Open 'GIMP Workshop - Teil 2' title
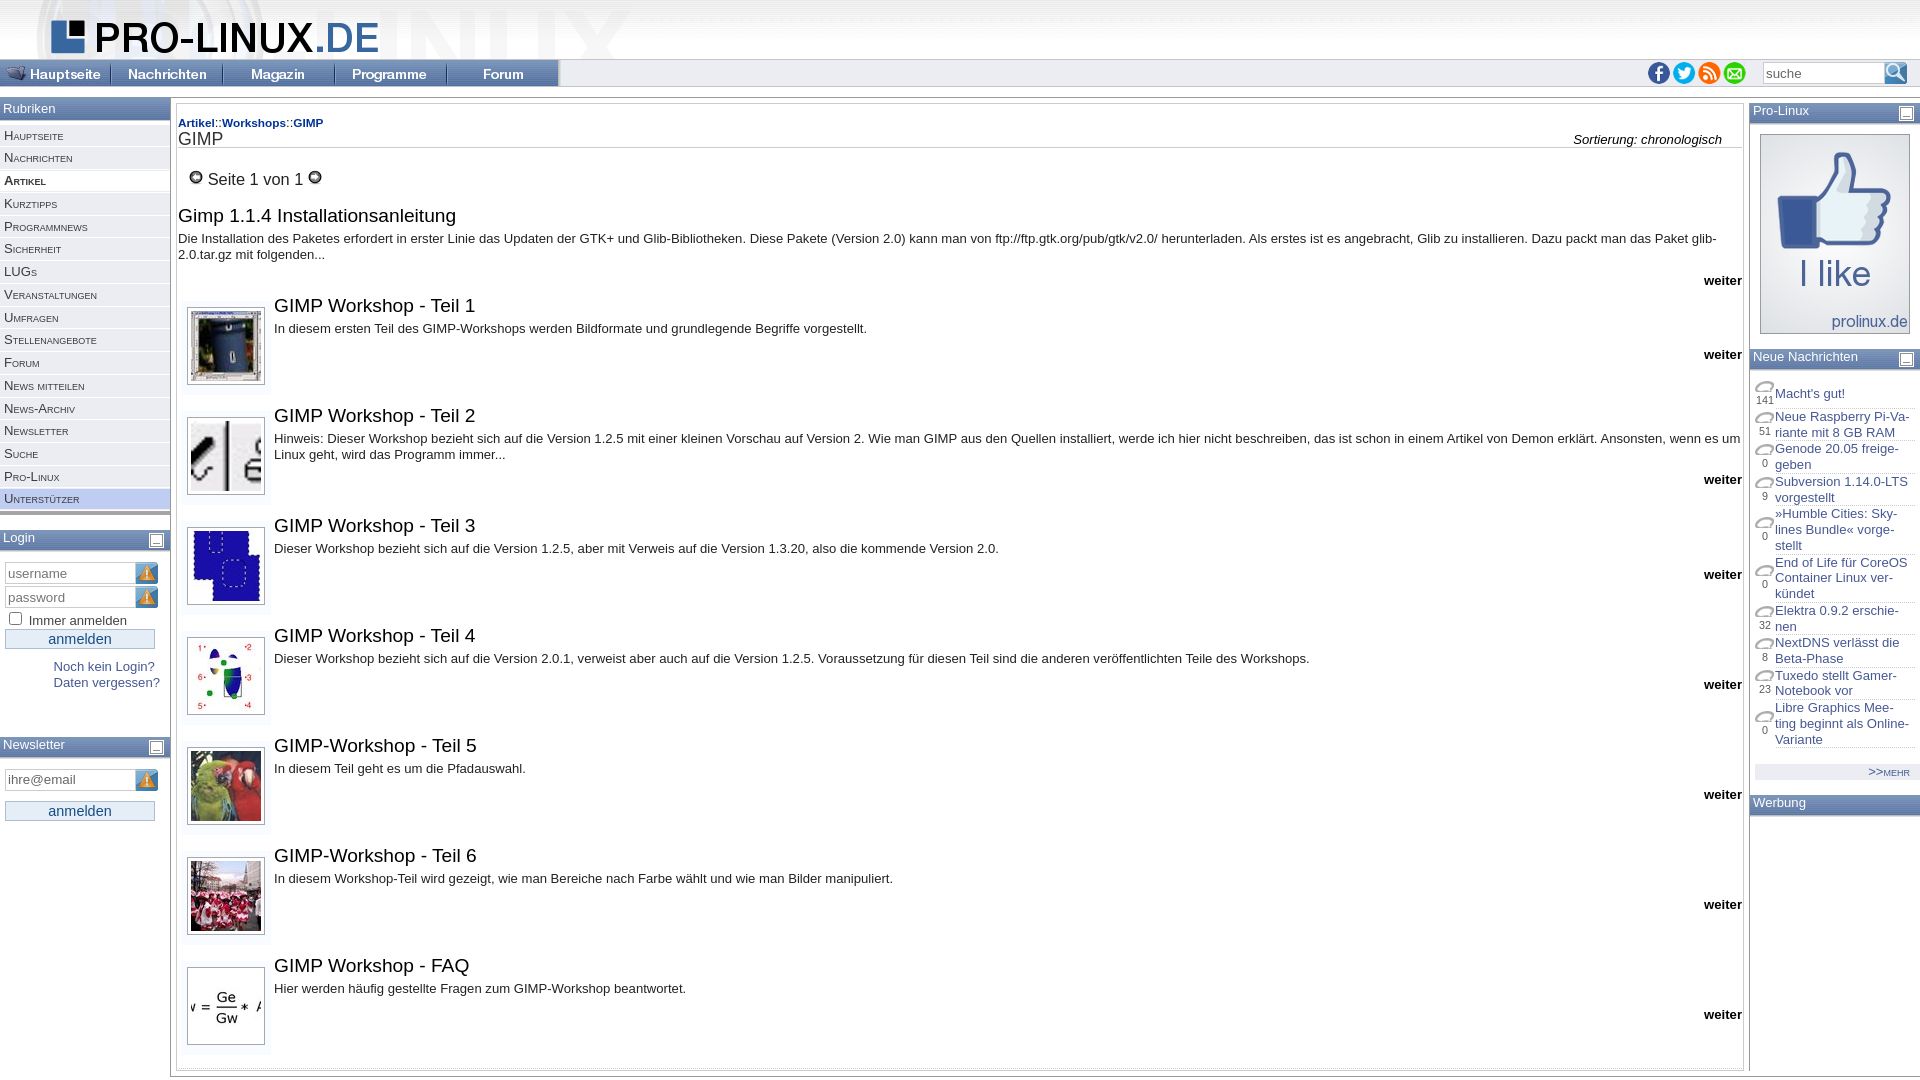Image resolution: width=1920 pixels, height=1080 pixels. point(374,416)
